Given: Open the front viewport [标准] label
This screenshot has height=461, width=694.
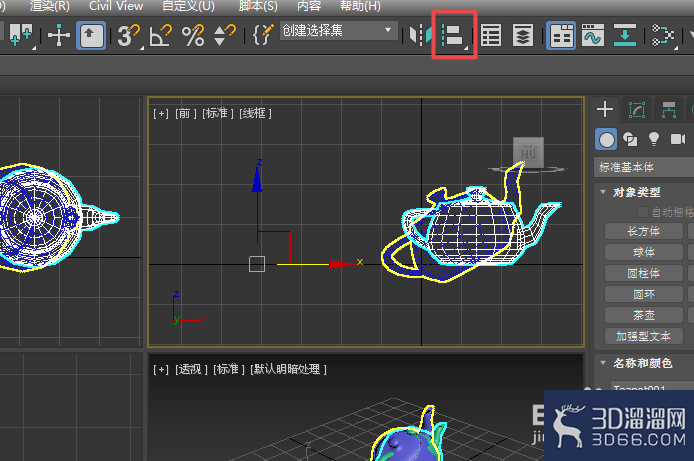Looking at the screenshot, I should coord(217,114).
